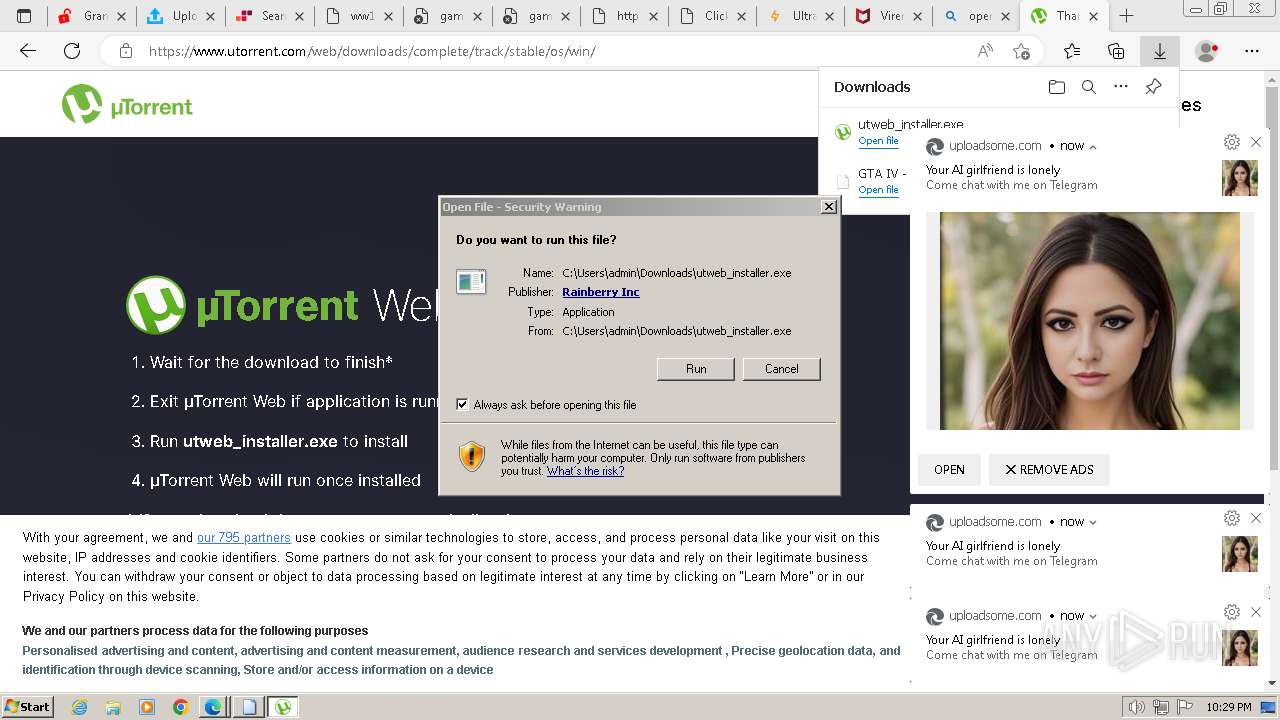This screenshot has width=1280, height=720.
Task: Switch to the Gran browser tab
Action: point(91,16)
